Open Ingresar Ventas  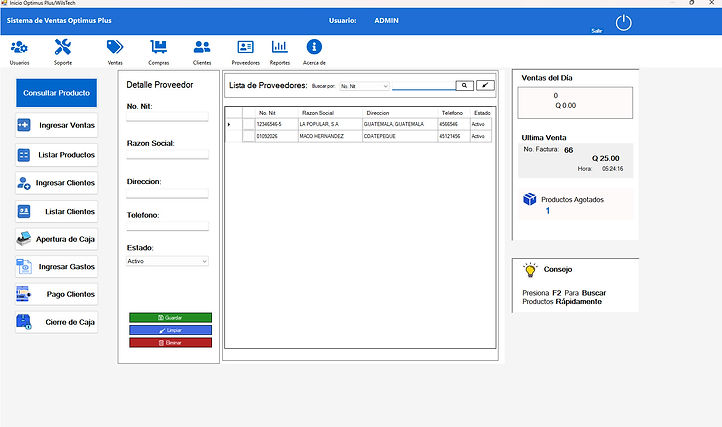tap(57, 125)
